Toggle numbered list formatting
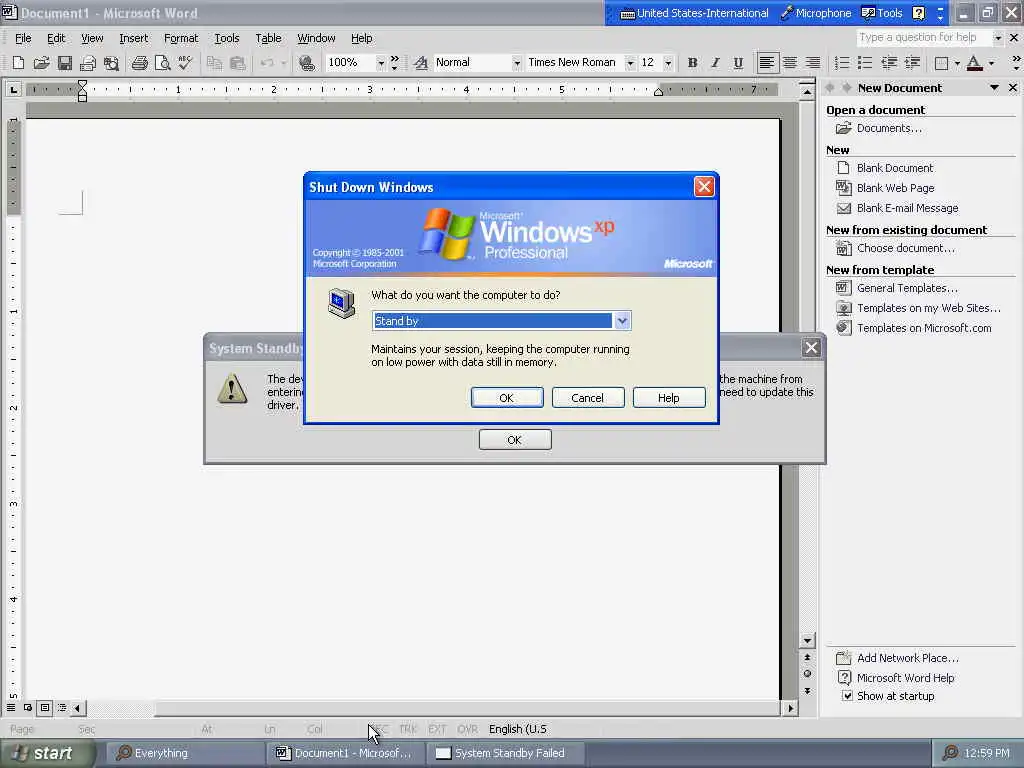Image resolution: width=1024 pixels, height=768 pixels. point(842,63)
